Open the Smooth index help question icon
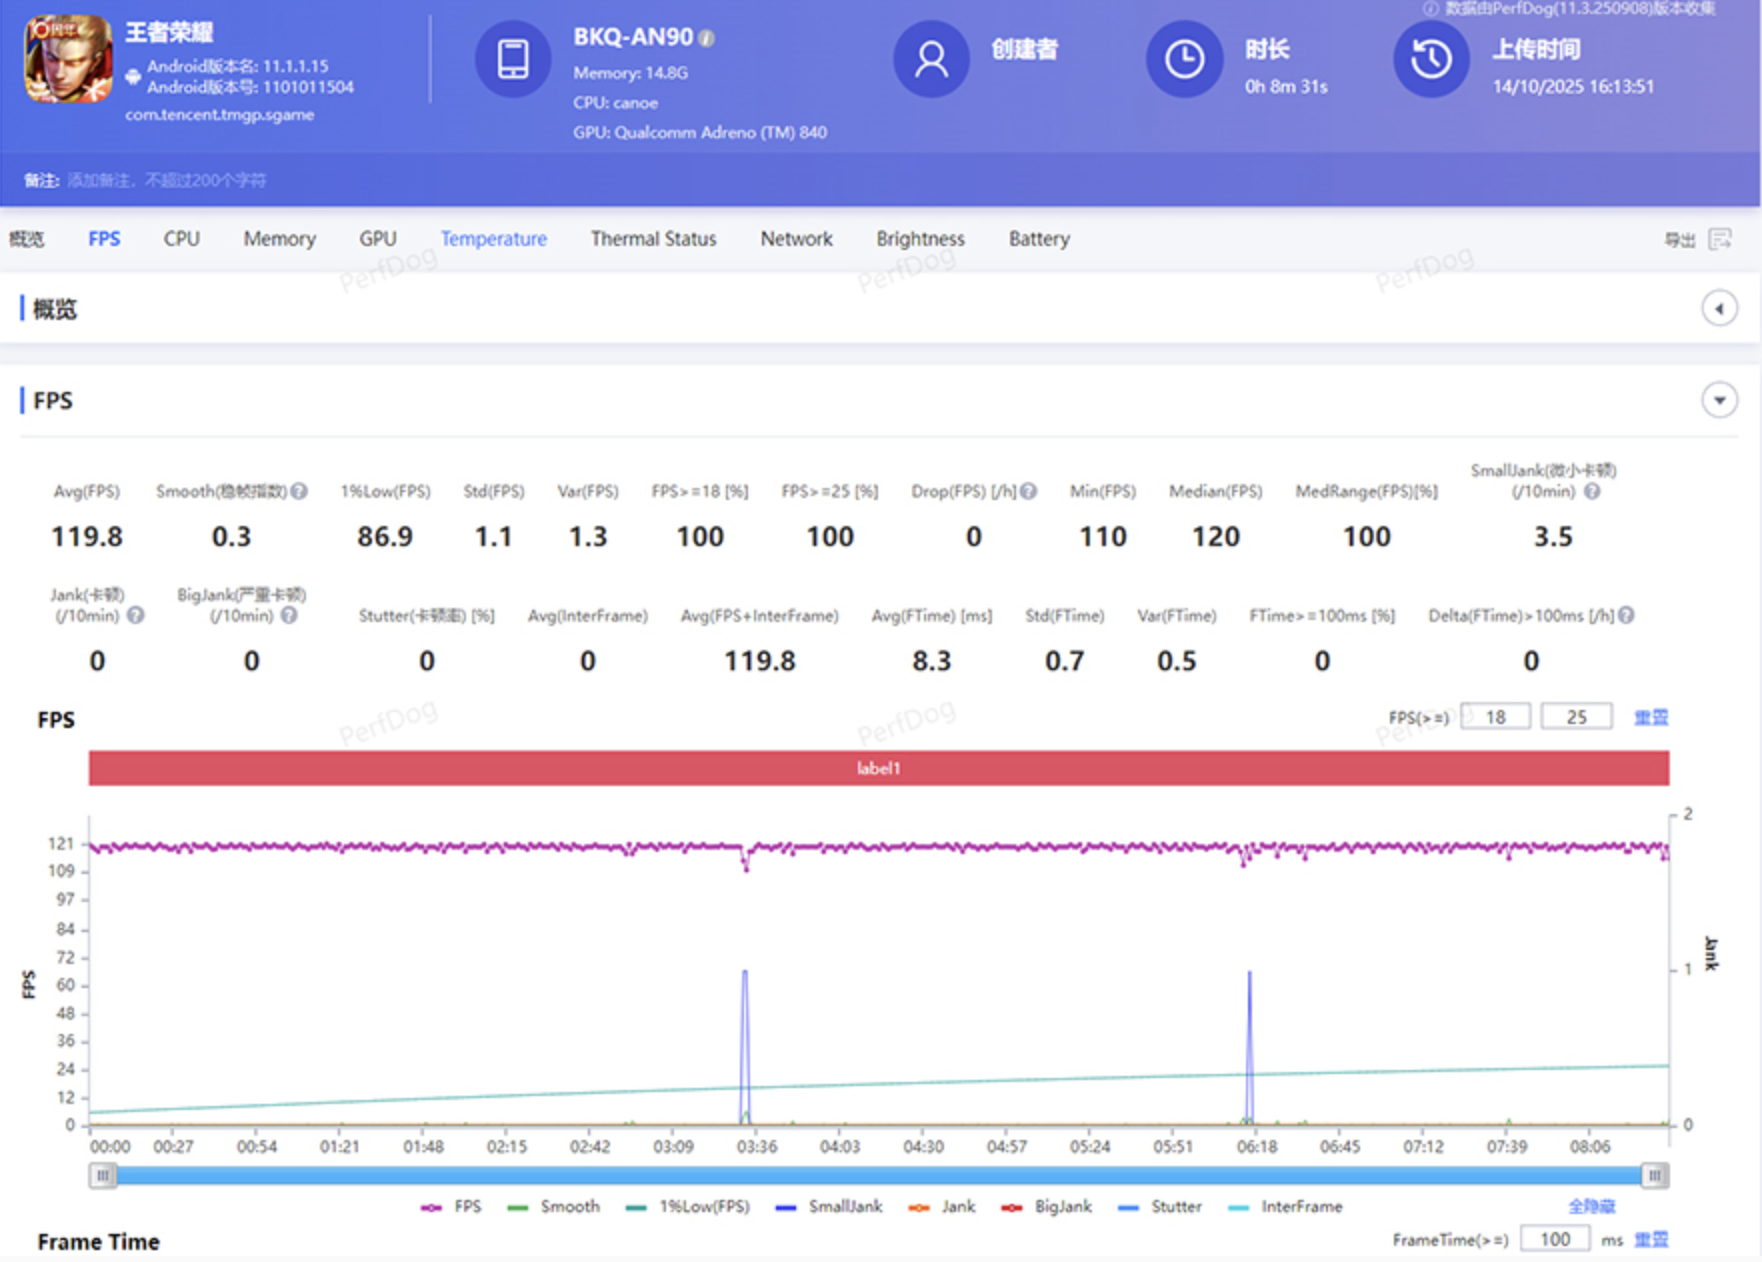 pos(299,491)
